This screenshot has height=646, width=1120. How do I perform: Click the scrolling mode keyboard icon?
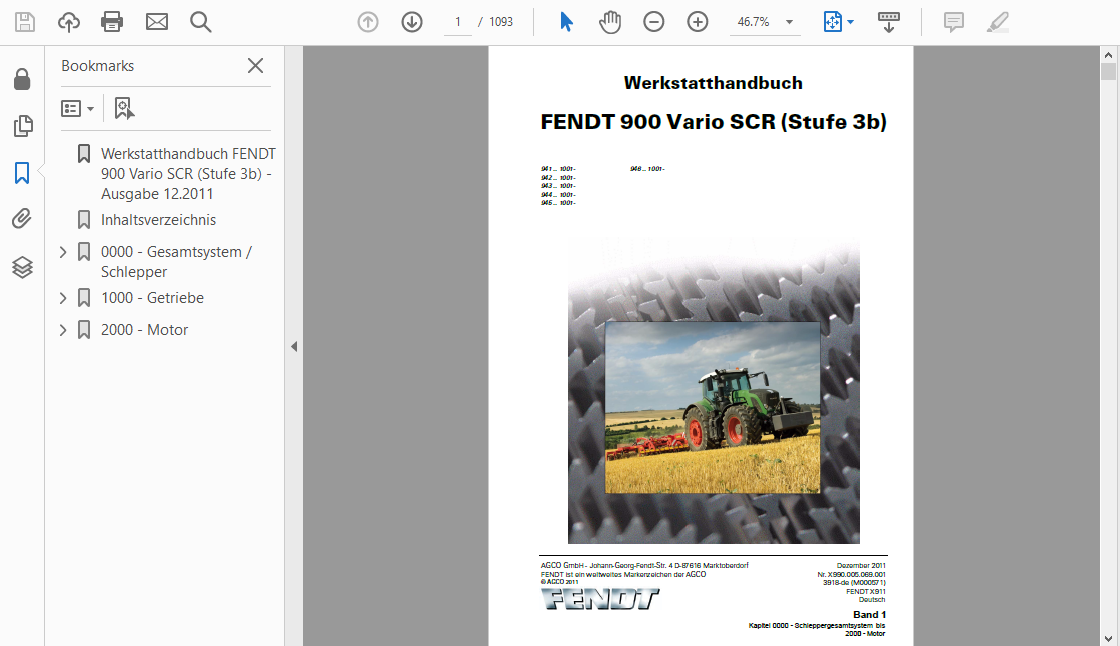click(889, 22)
